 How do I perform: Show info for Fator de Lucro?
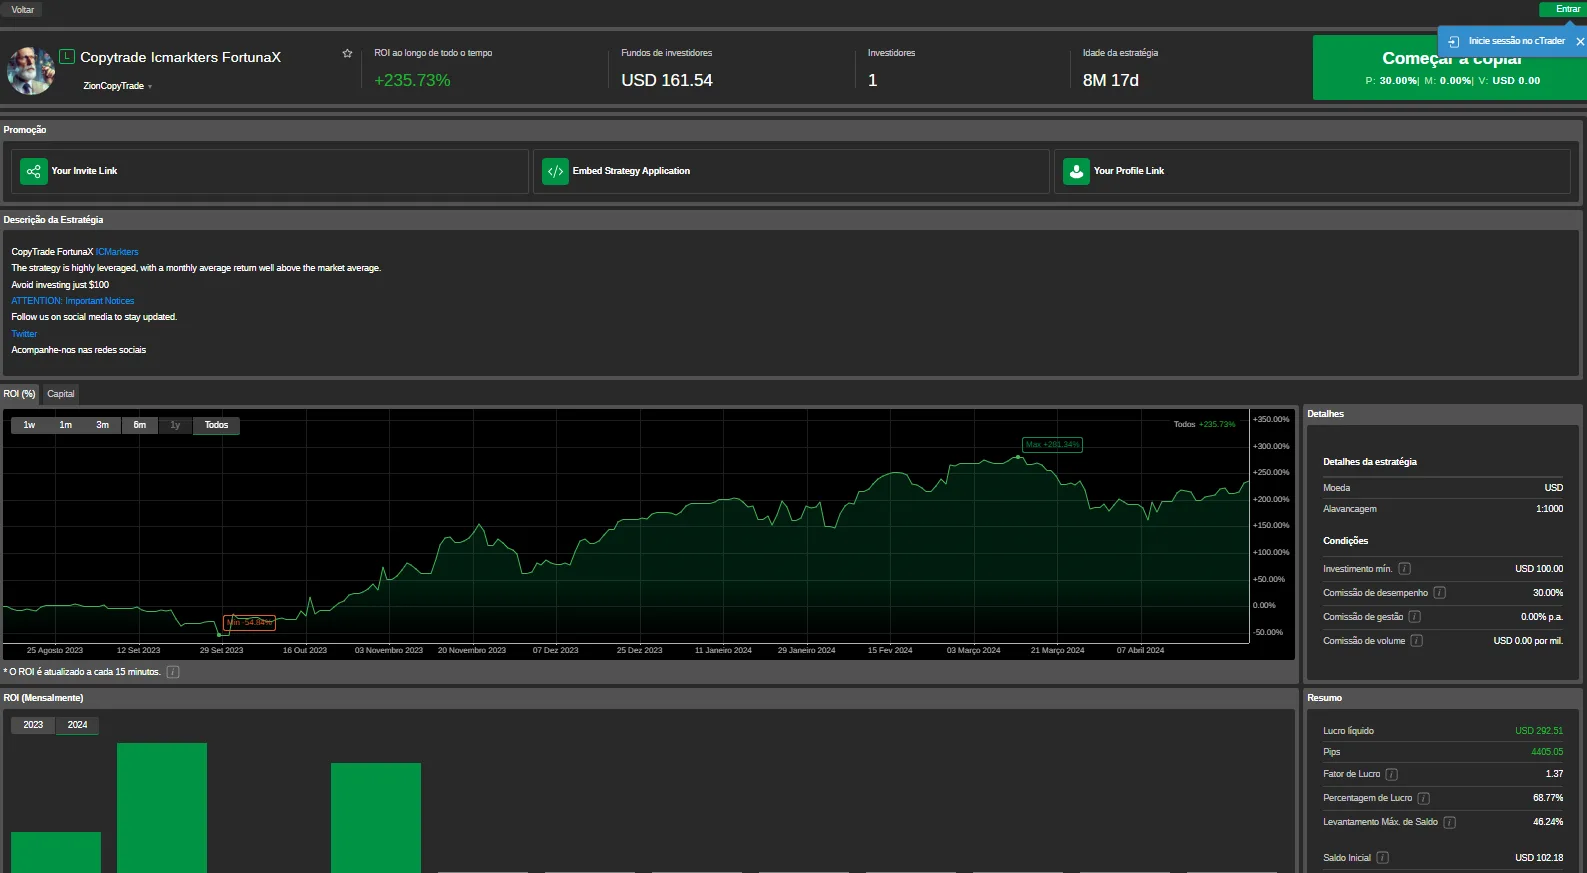1391,774
